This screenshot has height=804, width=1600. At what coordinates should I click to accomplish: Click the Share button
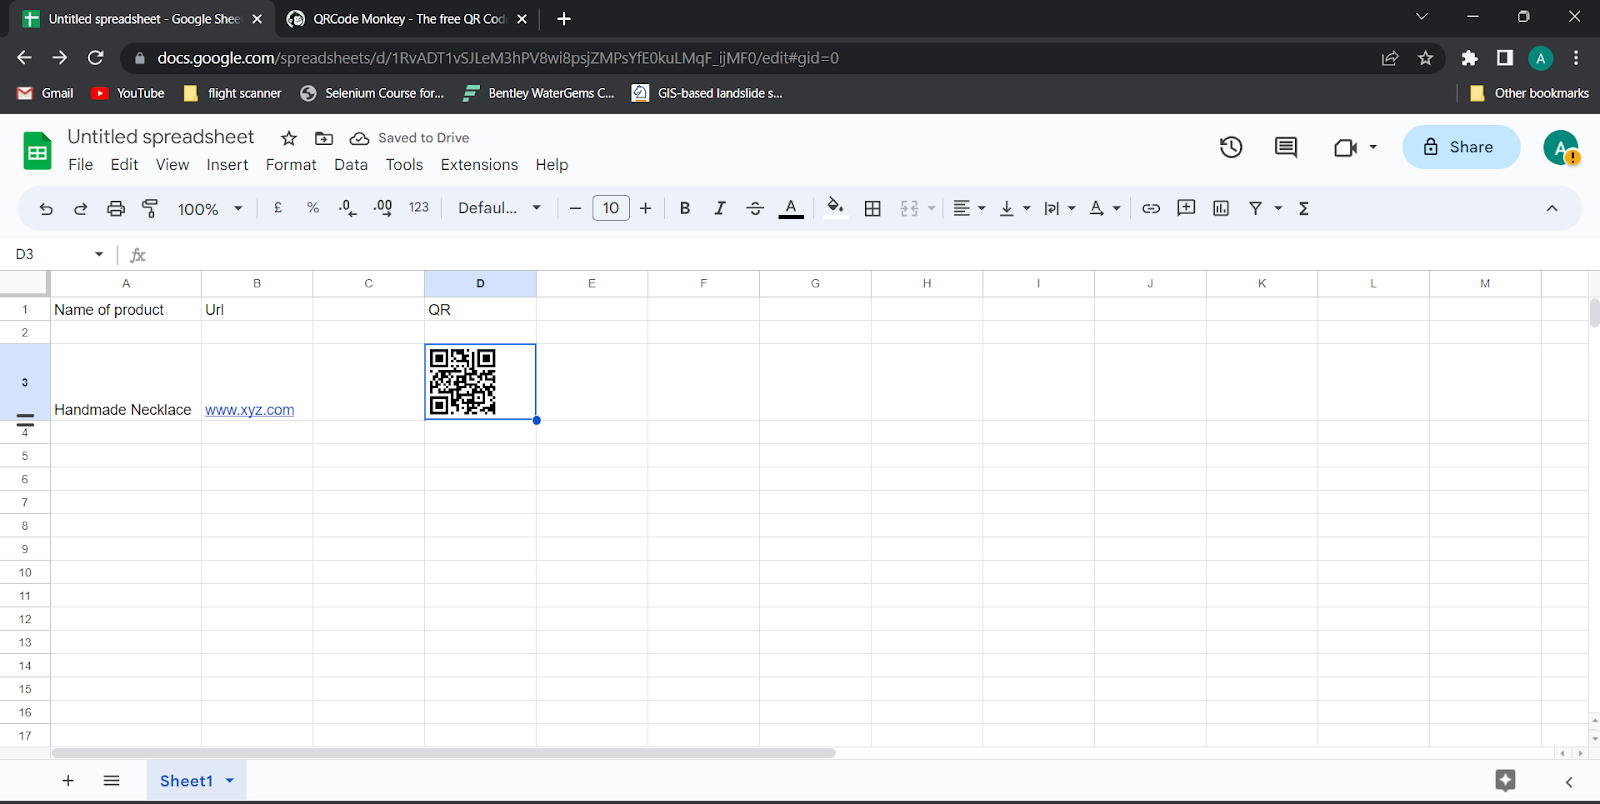(x=1461, y=147)
